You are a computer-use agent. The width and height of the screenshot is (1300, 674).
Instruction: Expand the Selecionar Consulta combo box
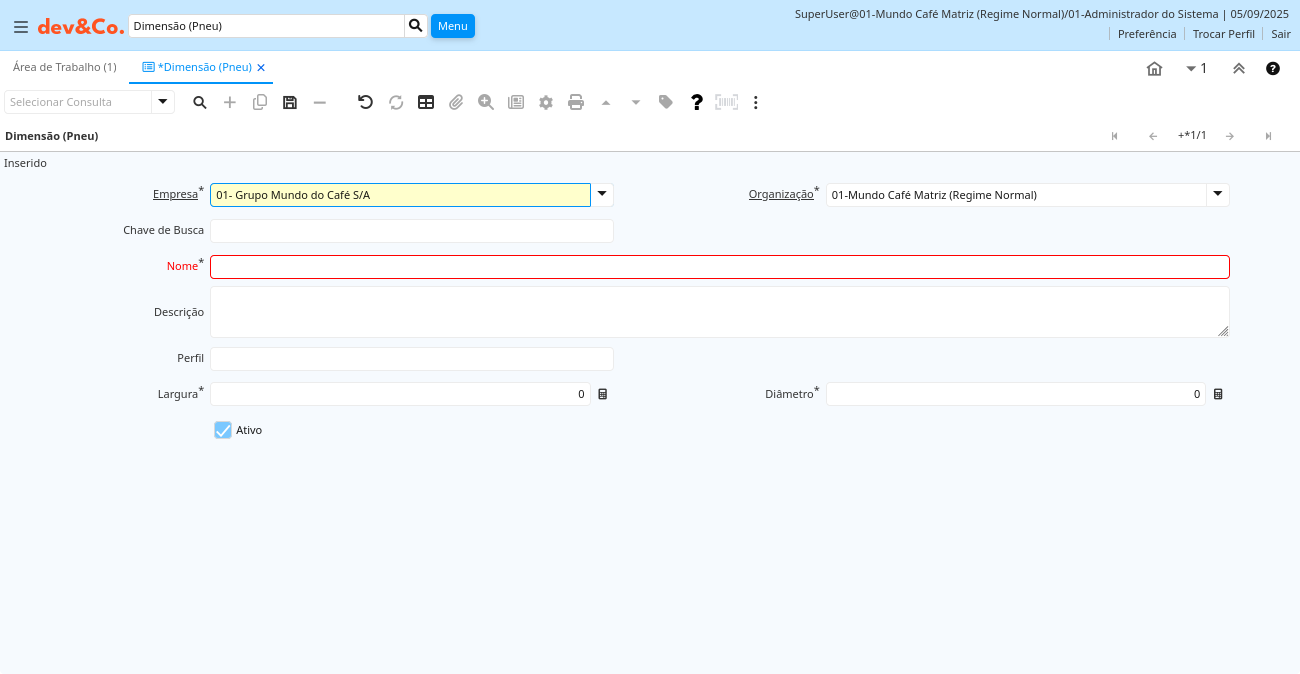[163, 102]
